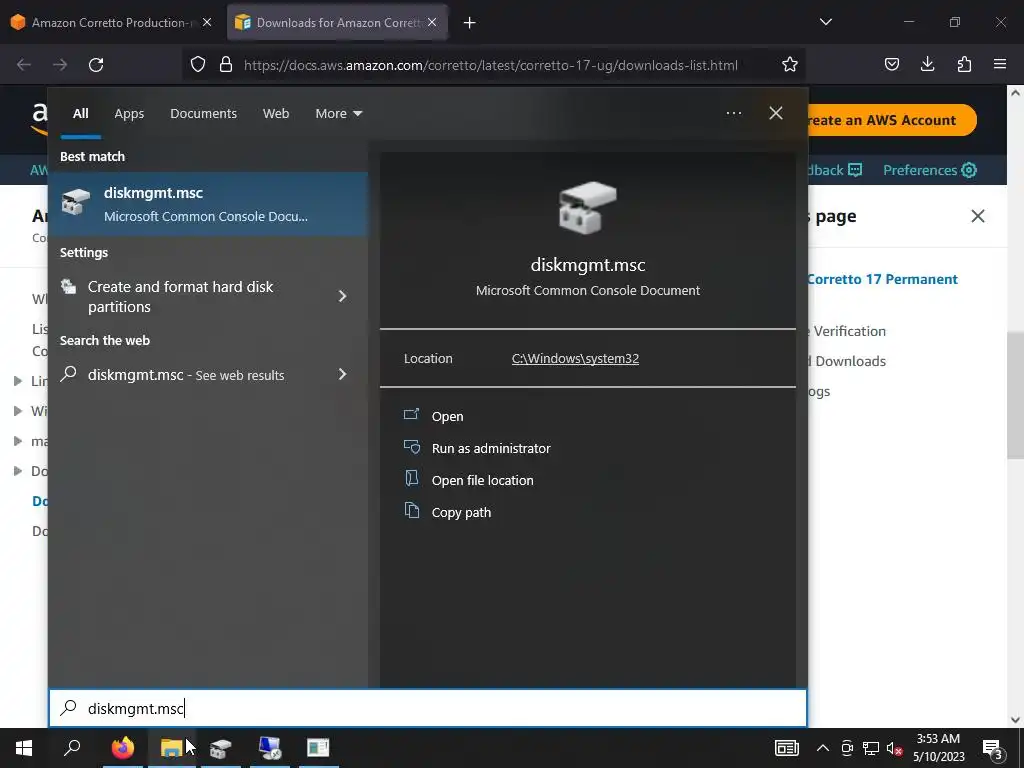
Task: Reload the current page
Action: pos(96,65)
